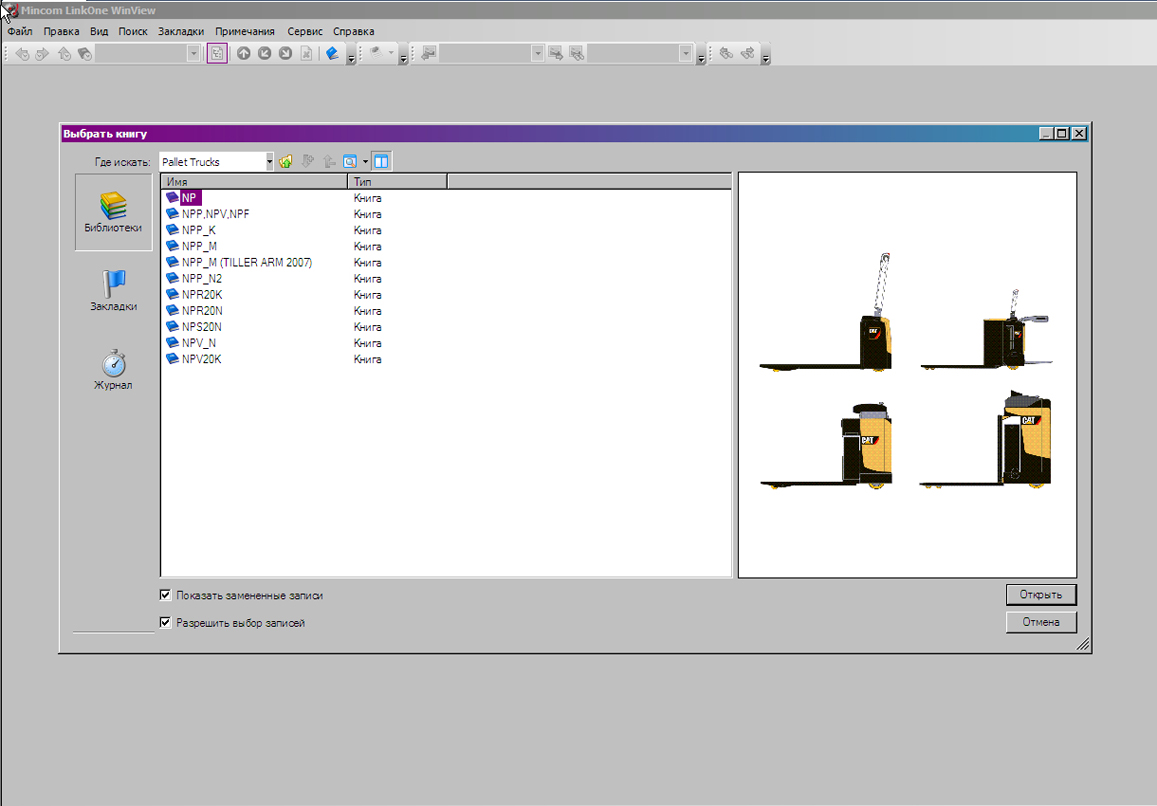Viewport: 1157px width, 806px height.
Task: Open the Закладки menu in menu bar
Action: (x=181, y=31)
